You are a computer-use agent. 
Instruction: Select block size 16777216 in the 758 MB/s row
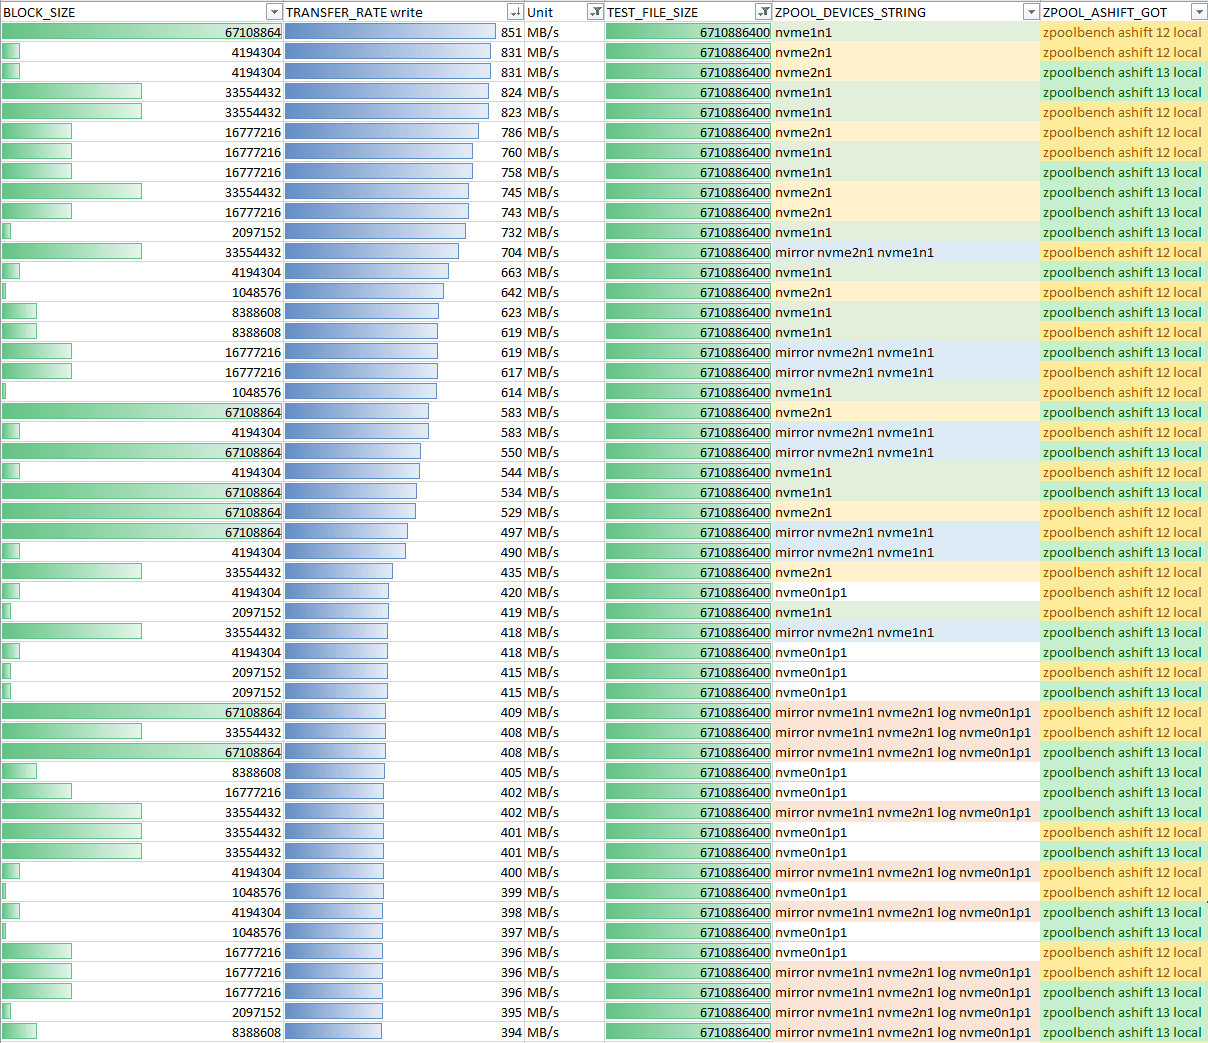point(142,172)
